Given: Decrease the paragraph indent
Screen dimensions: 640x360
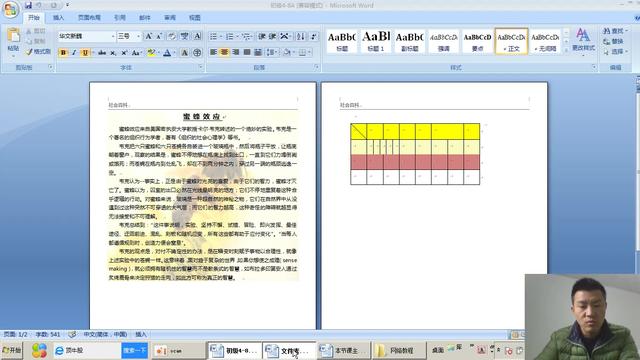Looking at the screenshot, I should [x=262, y=36].
